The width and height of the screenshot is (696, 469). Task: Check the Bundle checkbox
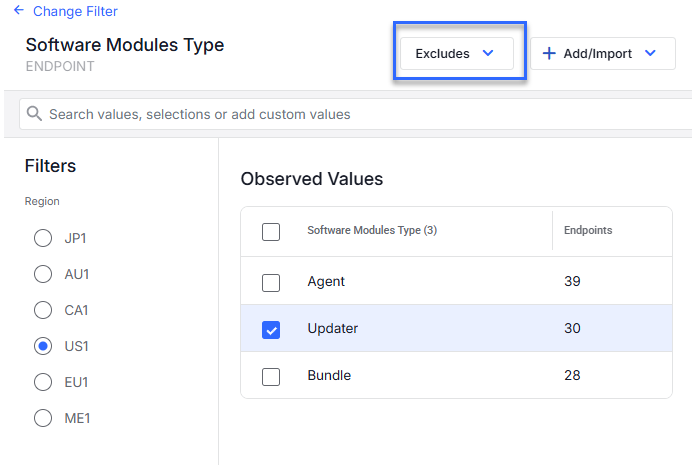pos(271,377)
